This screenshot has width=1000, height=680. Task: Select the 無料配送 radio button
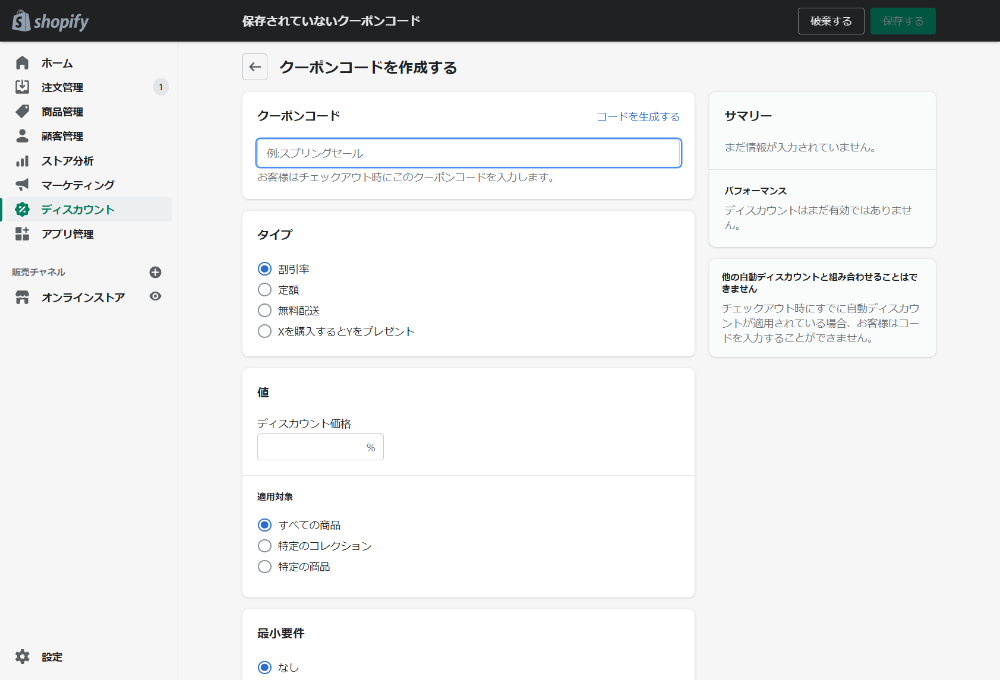[x=265, y=311]
